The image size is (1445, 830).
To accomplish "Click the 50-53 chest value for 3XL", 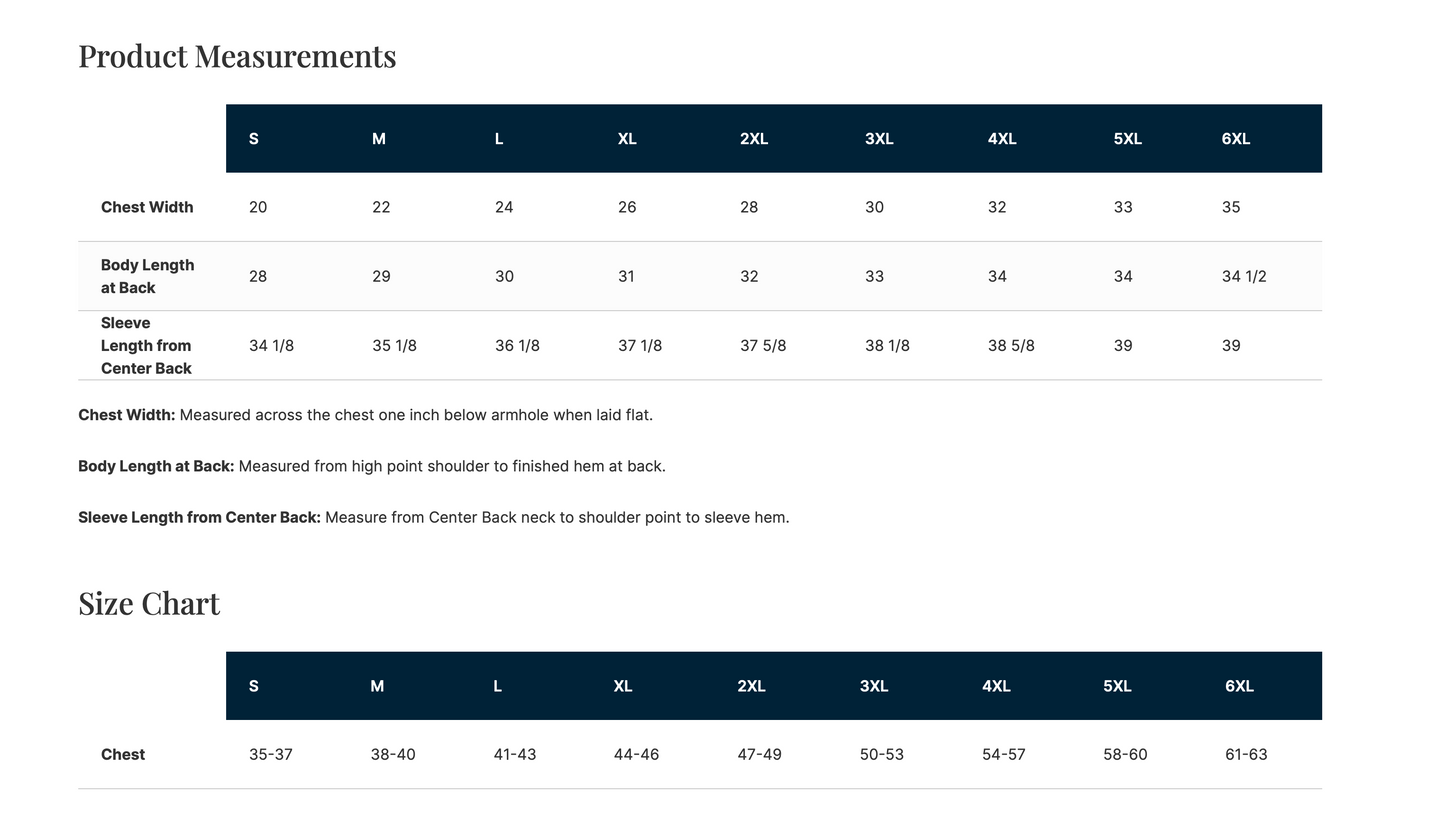I will click(882, 754).
